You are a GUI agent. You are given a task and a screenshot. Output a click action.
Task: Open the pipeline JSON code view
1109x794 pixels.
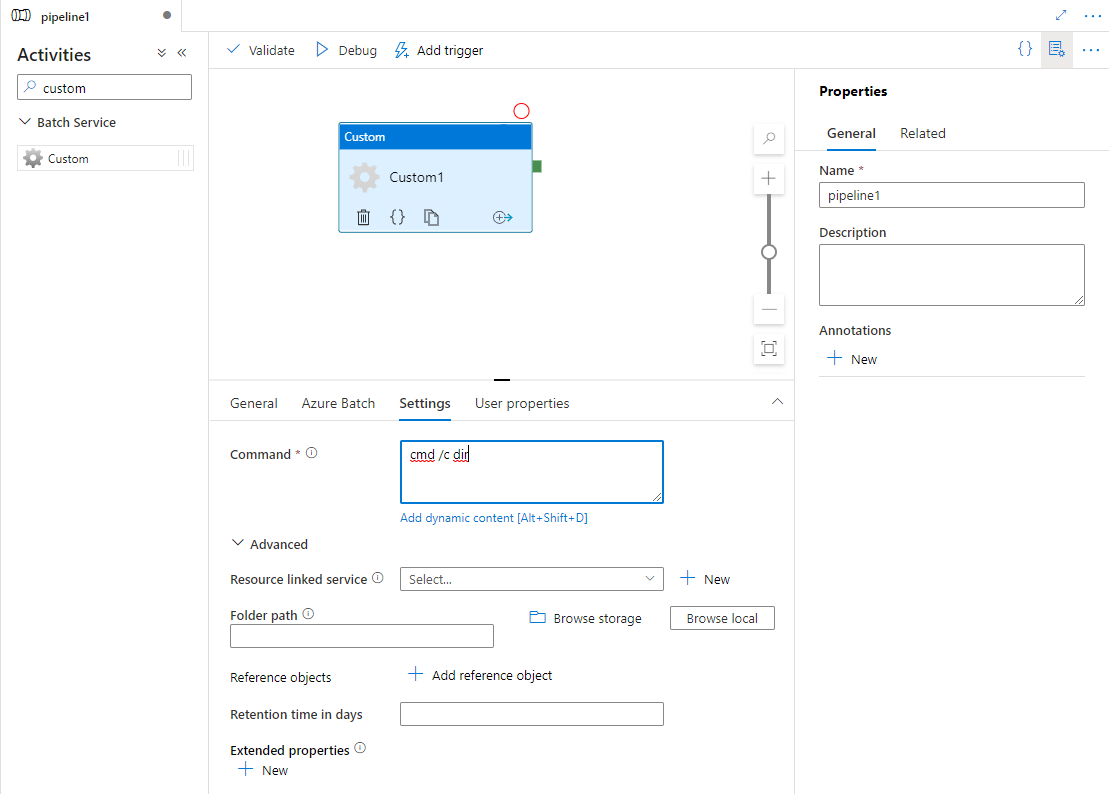tap(1023, 48)
